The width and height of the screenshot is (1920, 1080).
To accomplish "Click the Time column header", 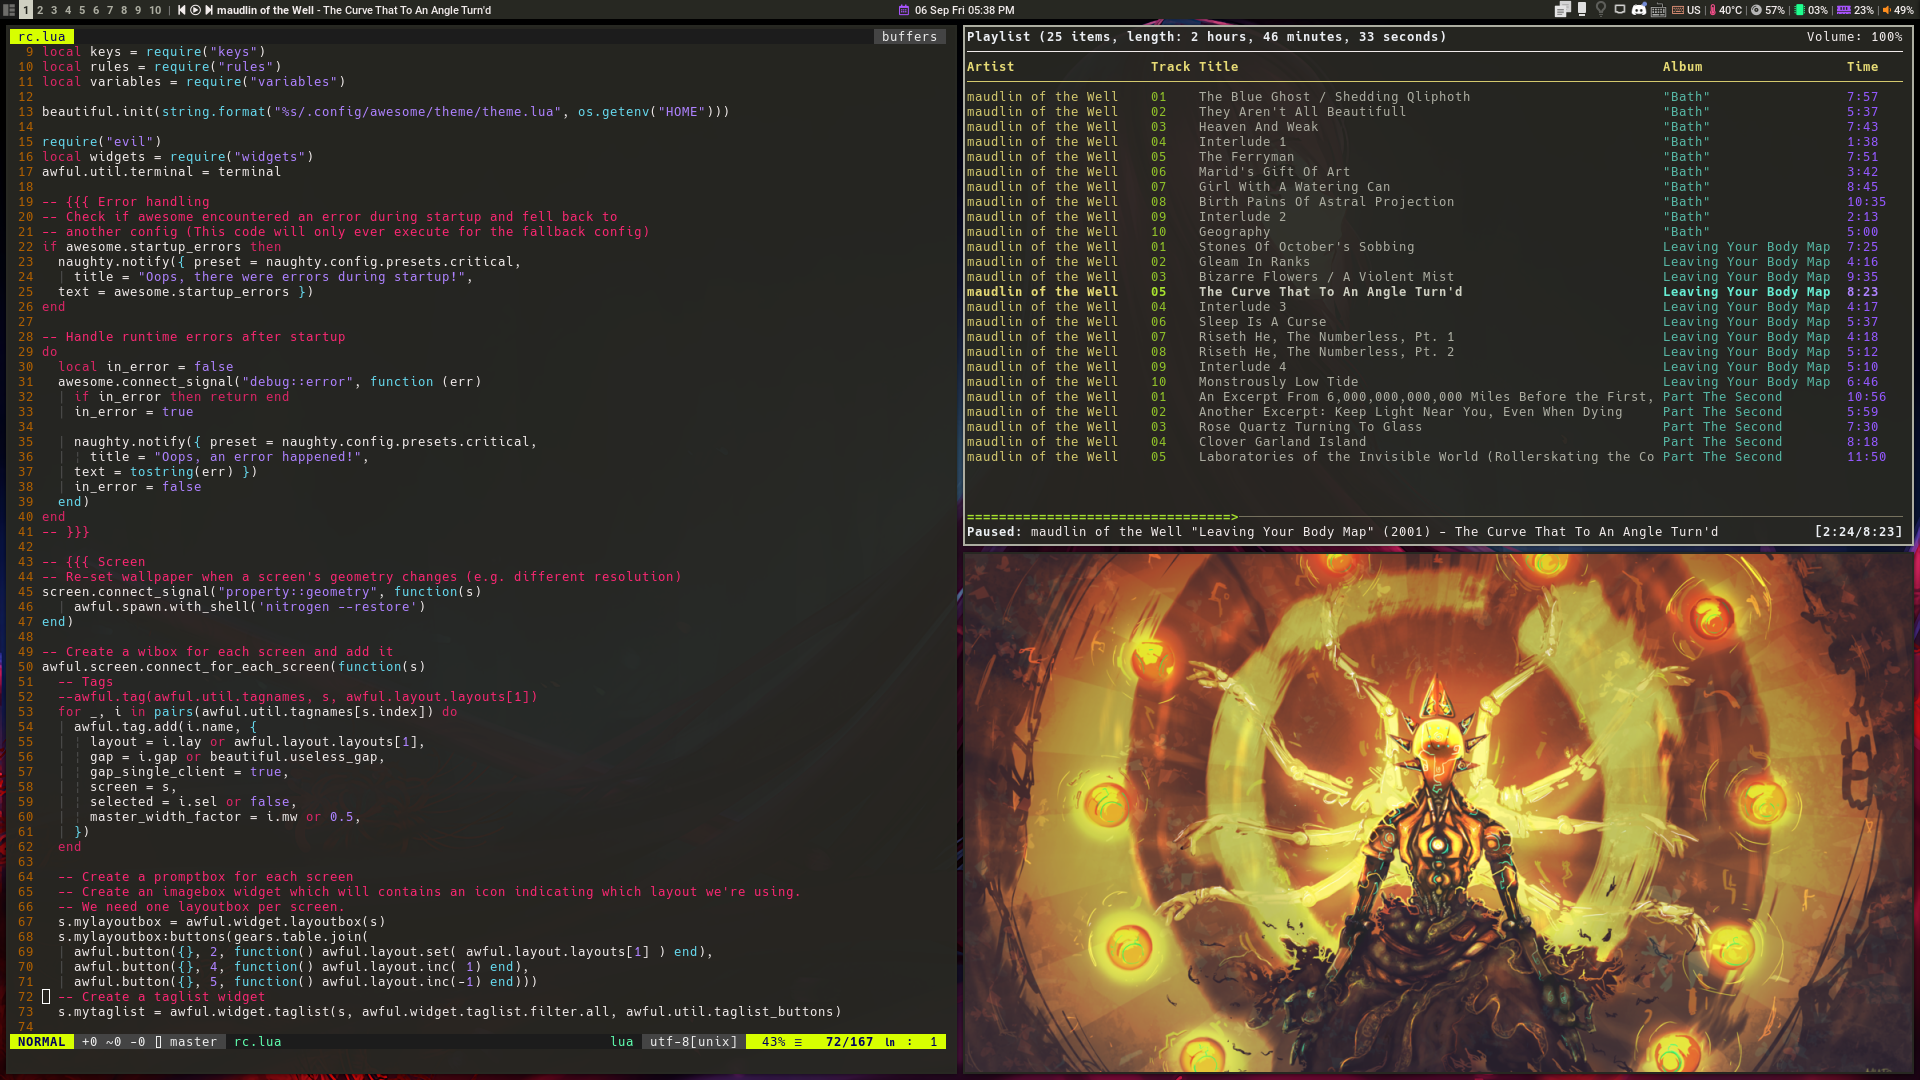I will (x=1863, y=67).
